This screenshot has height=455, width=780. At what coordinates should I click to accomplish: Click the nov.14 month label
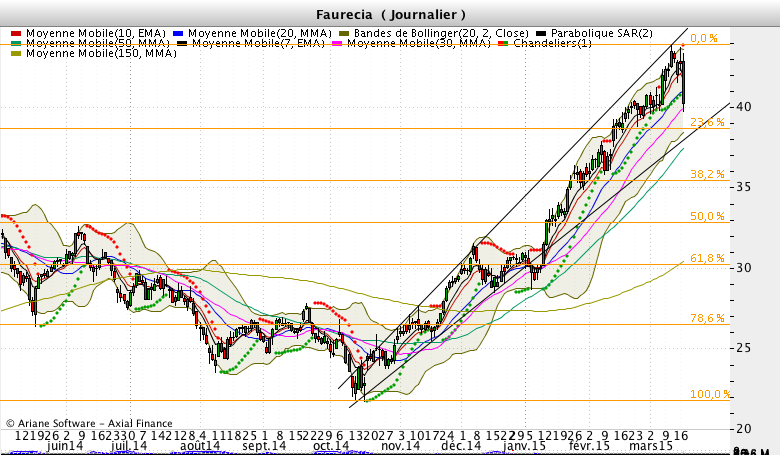(400, 446)
